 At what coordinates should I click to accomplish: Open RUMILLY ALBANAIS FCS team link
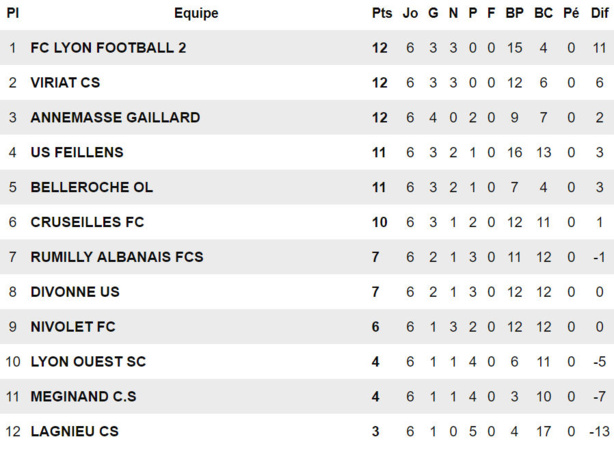tap(117, 257)
